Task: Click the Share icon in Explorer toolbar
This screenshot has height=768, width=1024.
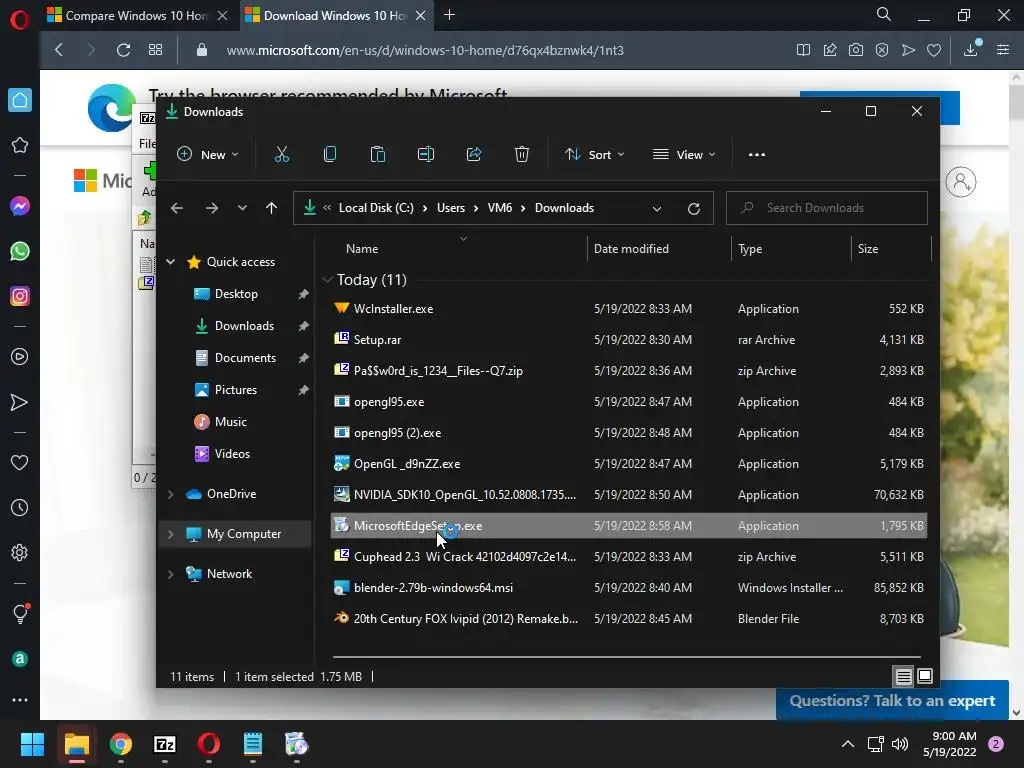Action: click(x=473, y=155)
